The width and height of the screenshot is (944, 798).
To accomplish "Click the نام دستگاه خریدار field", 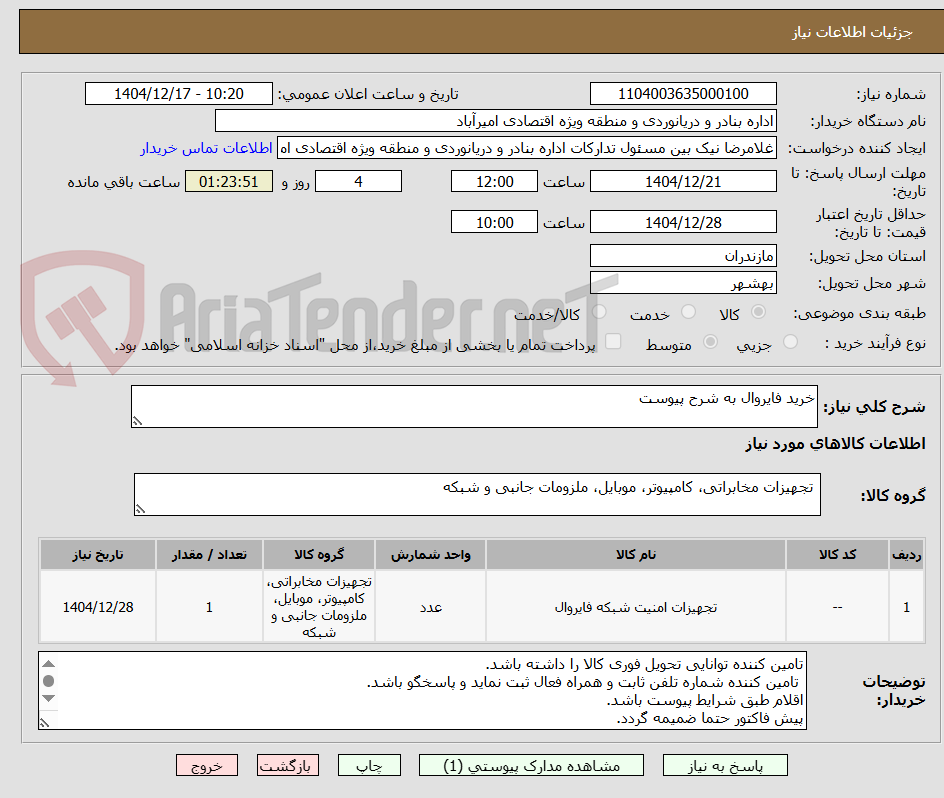I will point(495,121).
